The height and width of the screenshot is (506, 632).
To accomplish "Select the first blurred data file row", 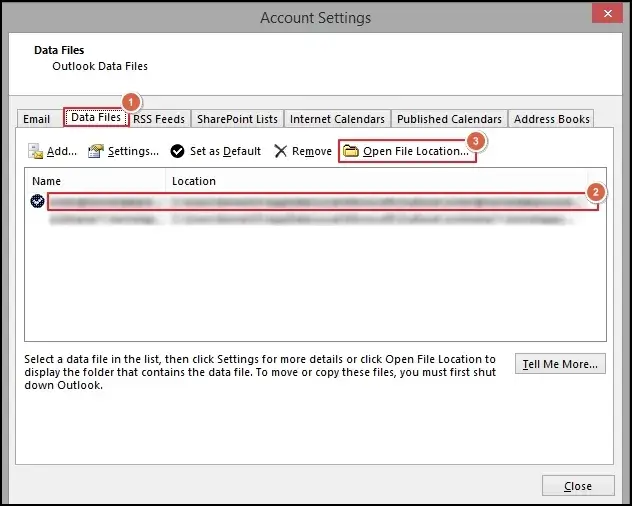I will coord(322,201).
